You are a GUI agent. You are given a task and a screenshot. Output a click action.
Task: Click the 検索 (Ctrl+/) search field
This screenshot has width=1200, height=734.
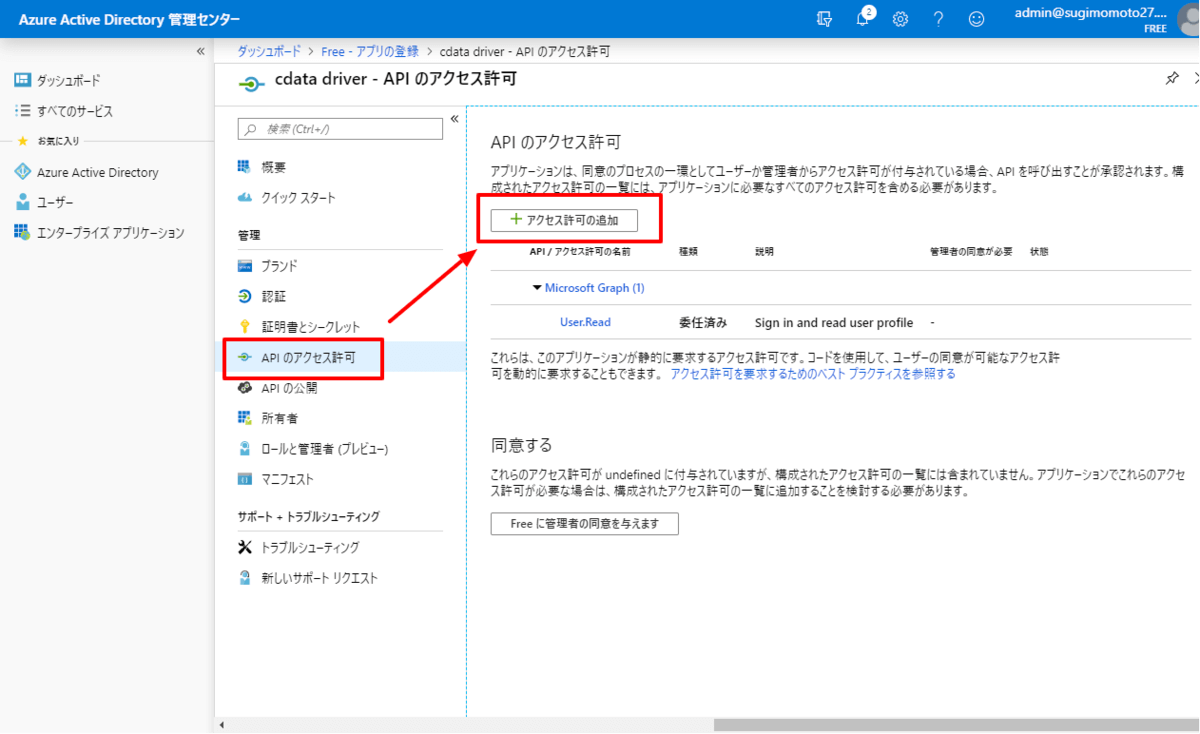(x=340, y=129)
